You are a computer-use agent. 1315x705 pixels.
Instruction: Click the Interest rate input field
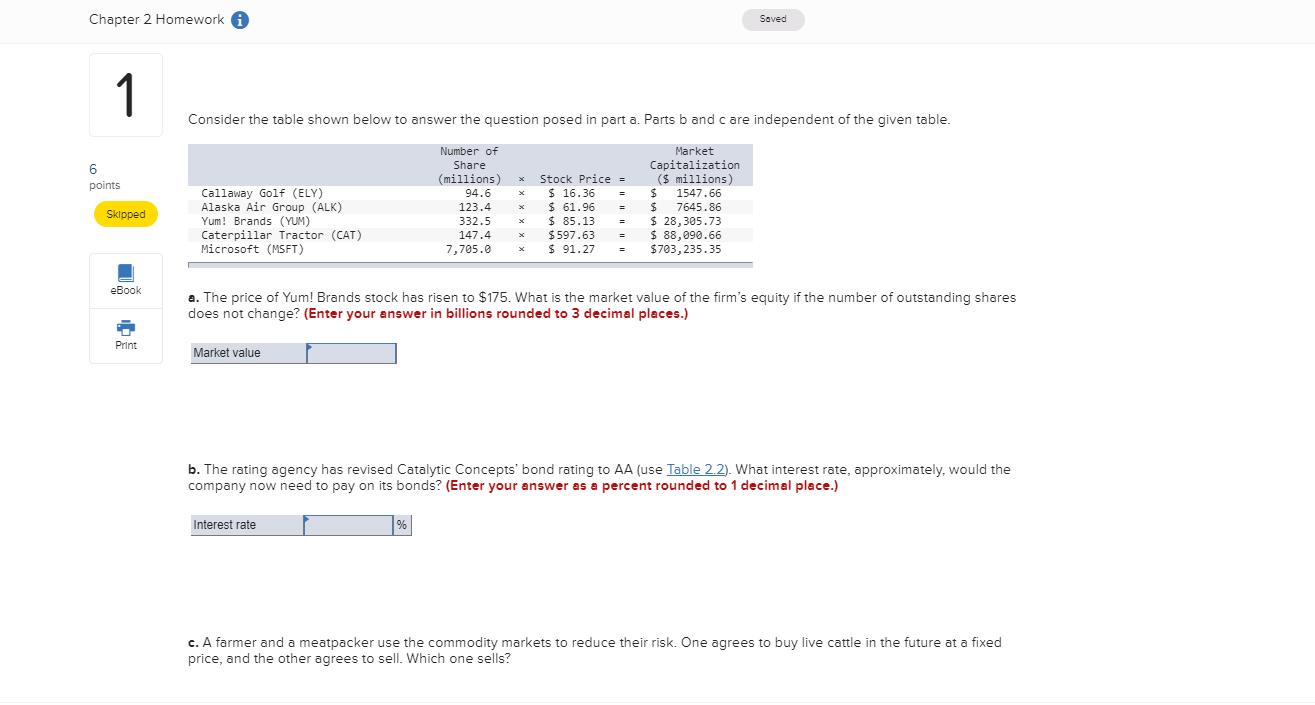coord(349,525)
